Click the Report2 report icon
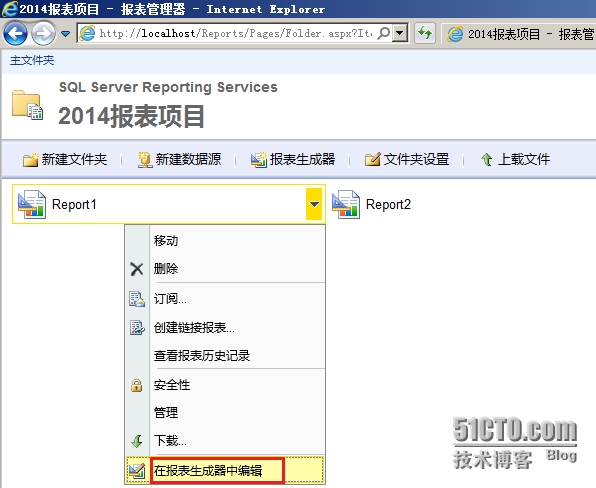Screen dimensions: 596x488 click(x=346, y=204)
